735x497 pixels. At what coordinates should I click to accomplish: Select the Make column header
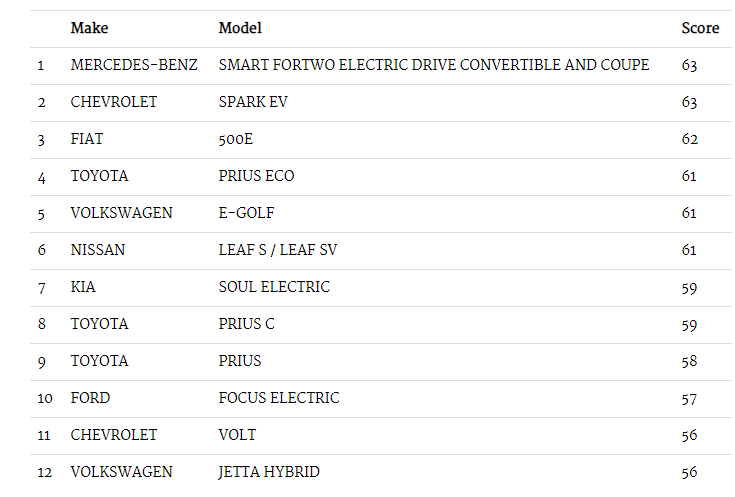click(x=89, y=28)
